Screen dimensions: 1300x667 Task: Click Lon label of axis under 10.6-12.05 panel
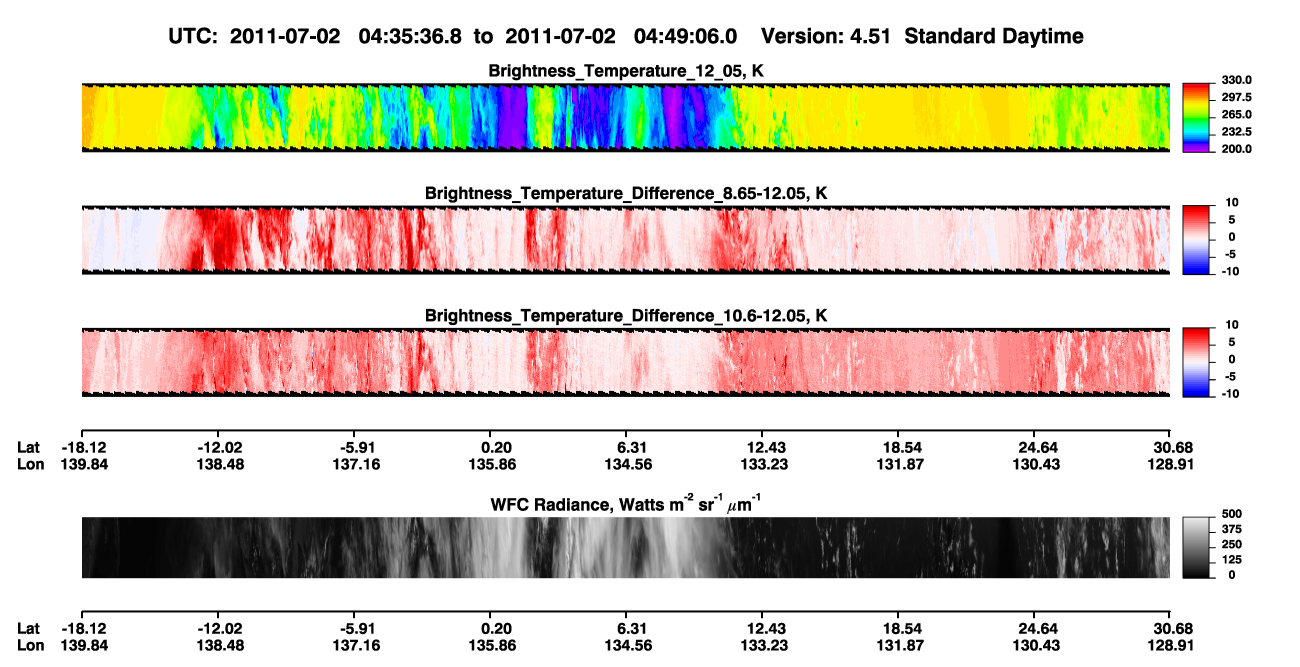[x=30, y=464]
